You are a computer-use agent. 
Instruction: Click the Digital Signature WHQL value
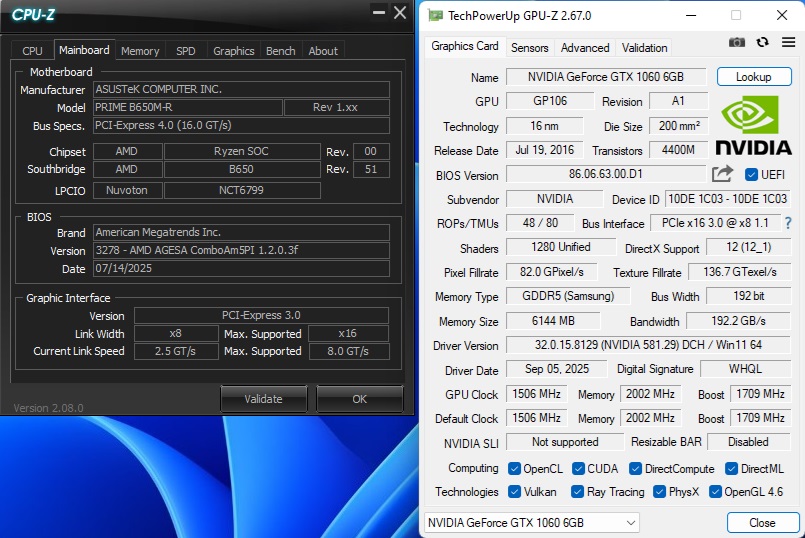(745, 369)
